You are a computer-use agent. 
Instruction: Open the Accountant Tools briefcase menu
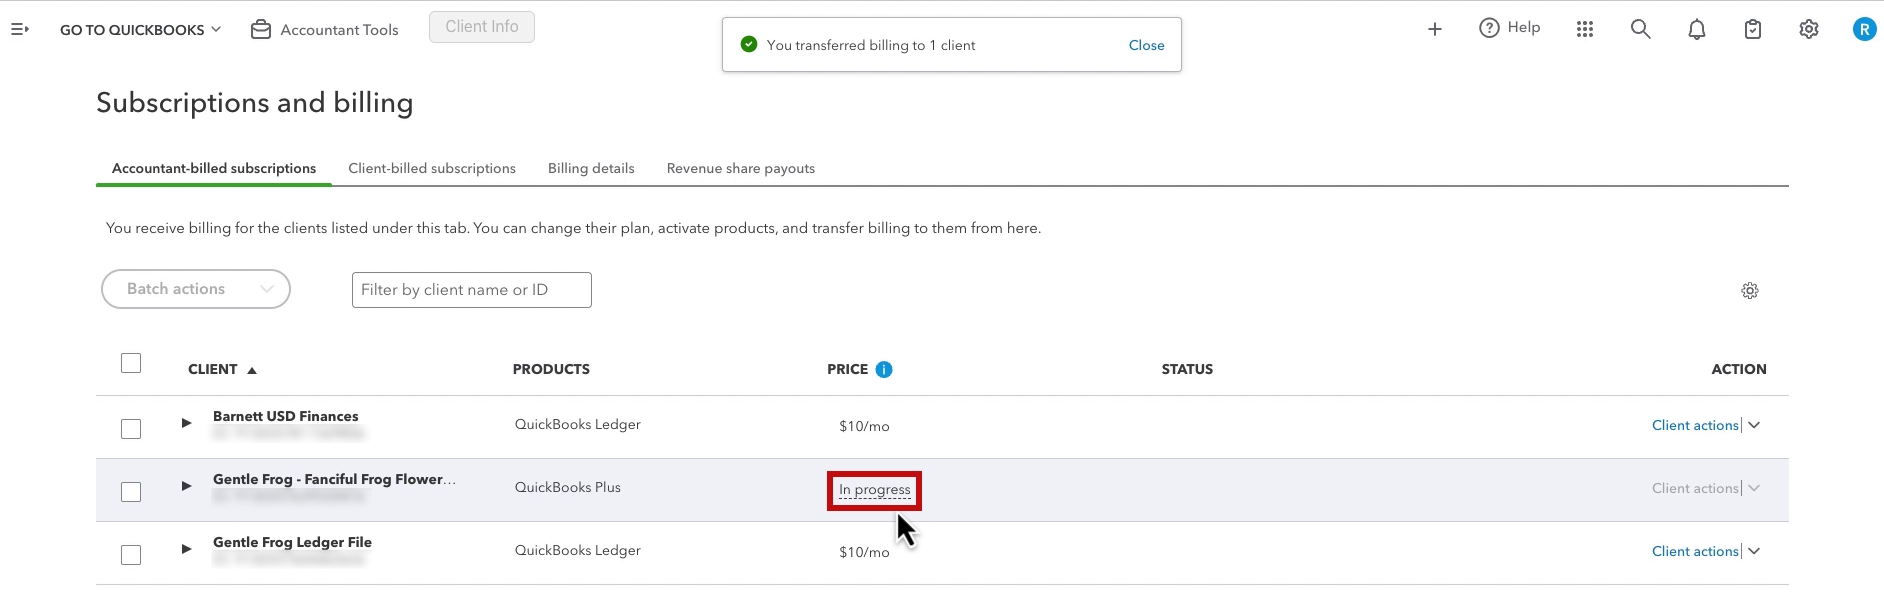tap(324, 30)
